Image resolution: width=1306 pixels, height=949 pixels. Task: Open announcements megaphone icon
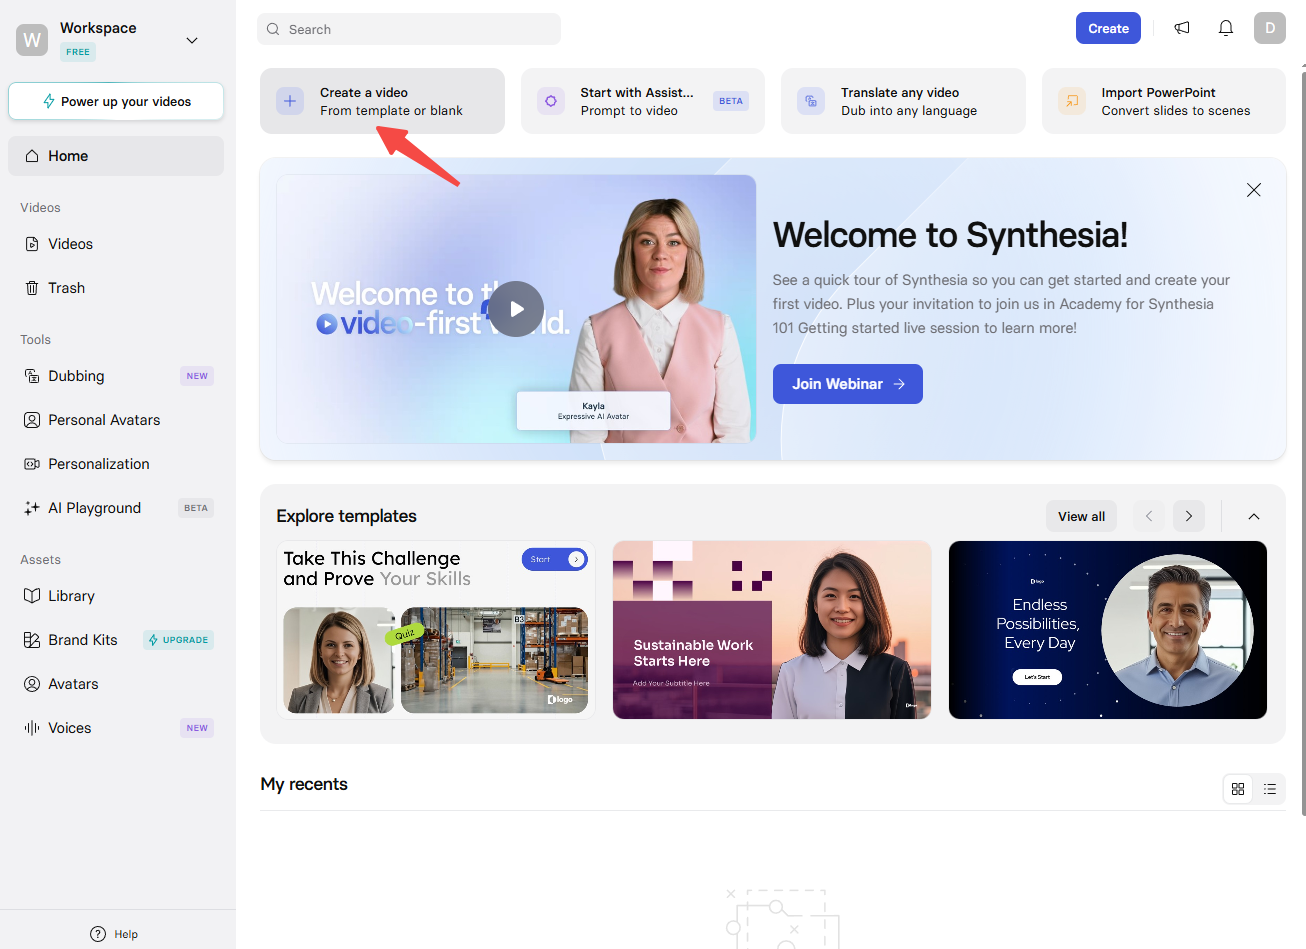coord(1182,28)
